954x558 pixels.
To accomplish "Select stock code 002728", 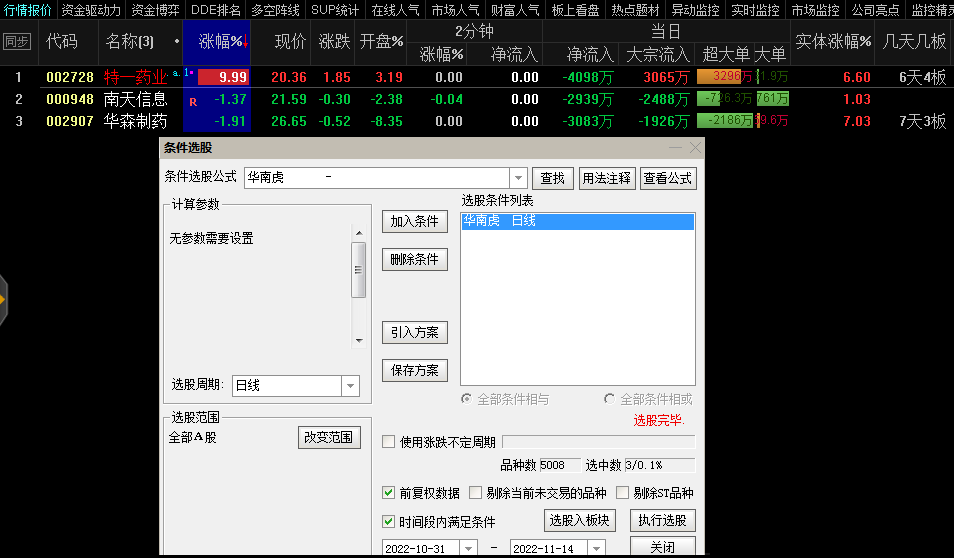I will click(70, 77).
